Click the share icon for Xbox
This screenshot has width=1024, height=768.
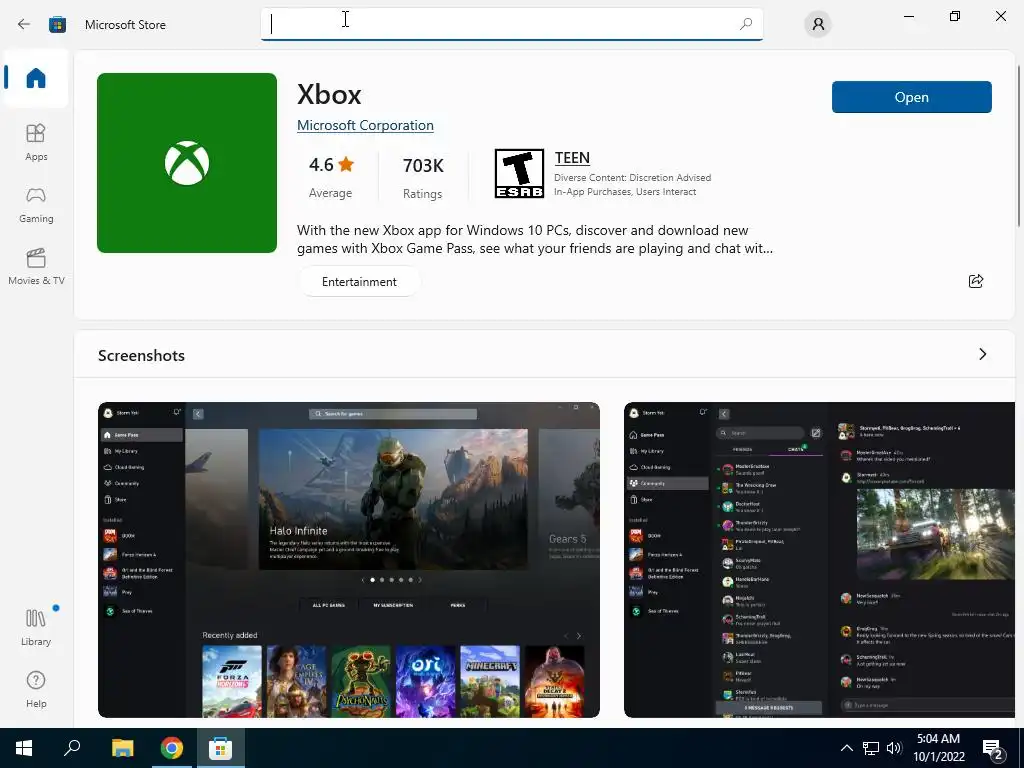[976, 281]
